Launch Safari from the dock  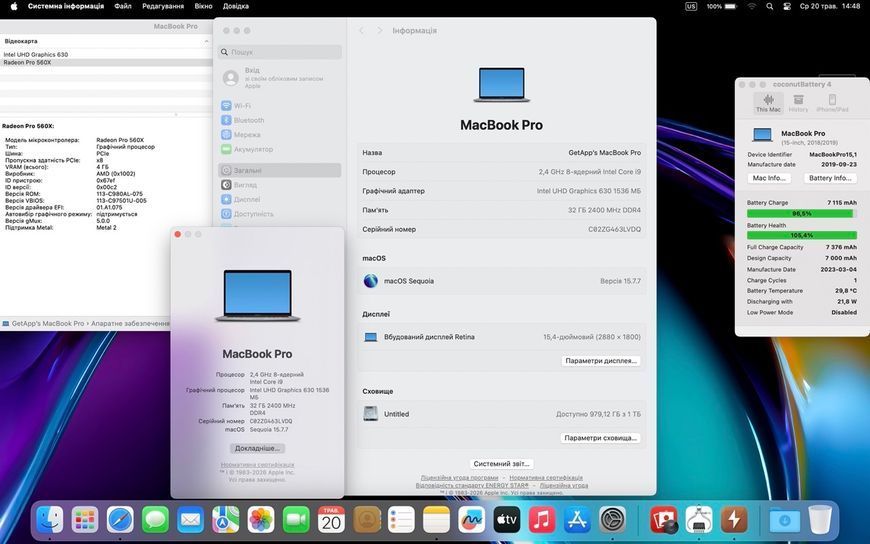[x=120, y=521]
